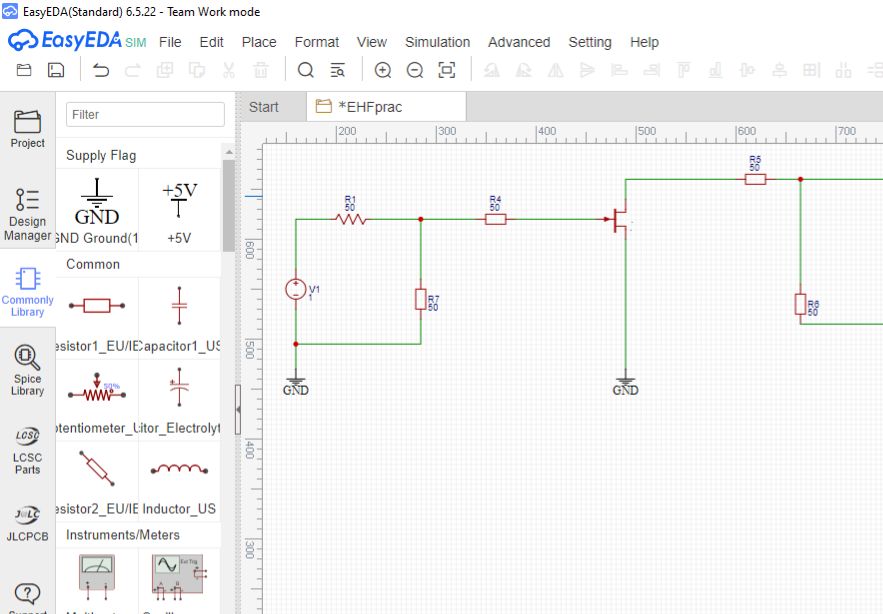
Task: Save the schematic with the disk icon
Action: [x=56, y=70]
